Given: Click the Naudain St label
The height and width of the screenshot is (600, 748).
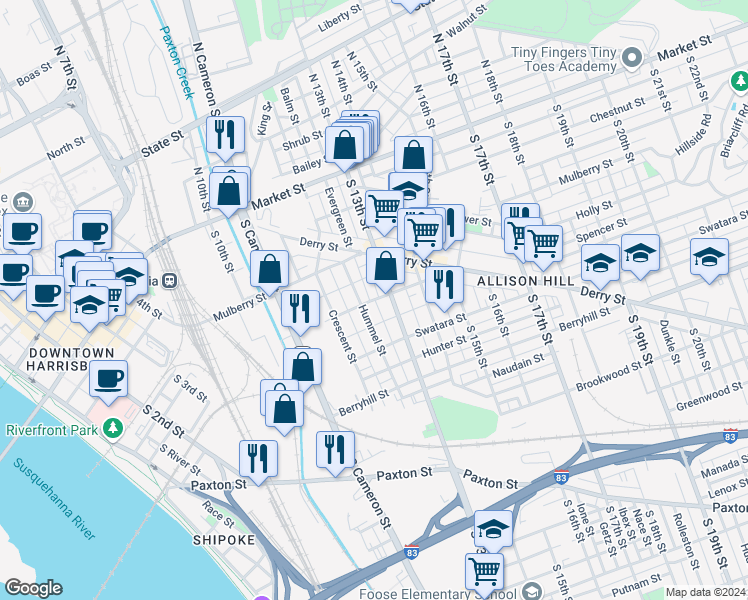Looking at the screenshot, I should [x=518, y=366].
